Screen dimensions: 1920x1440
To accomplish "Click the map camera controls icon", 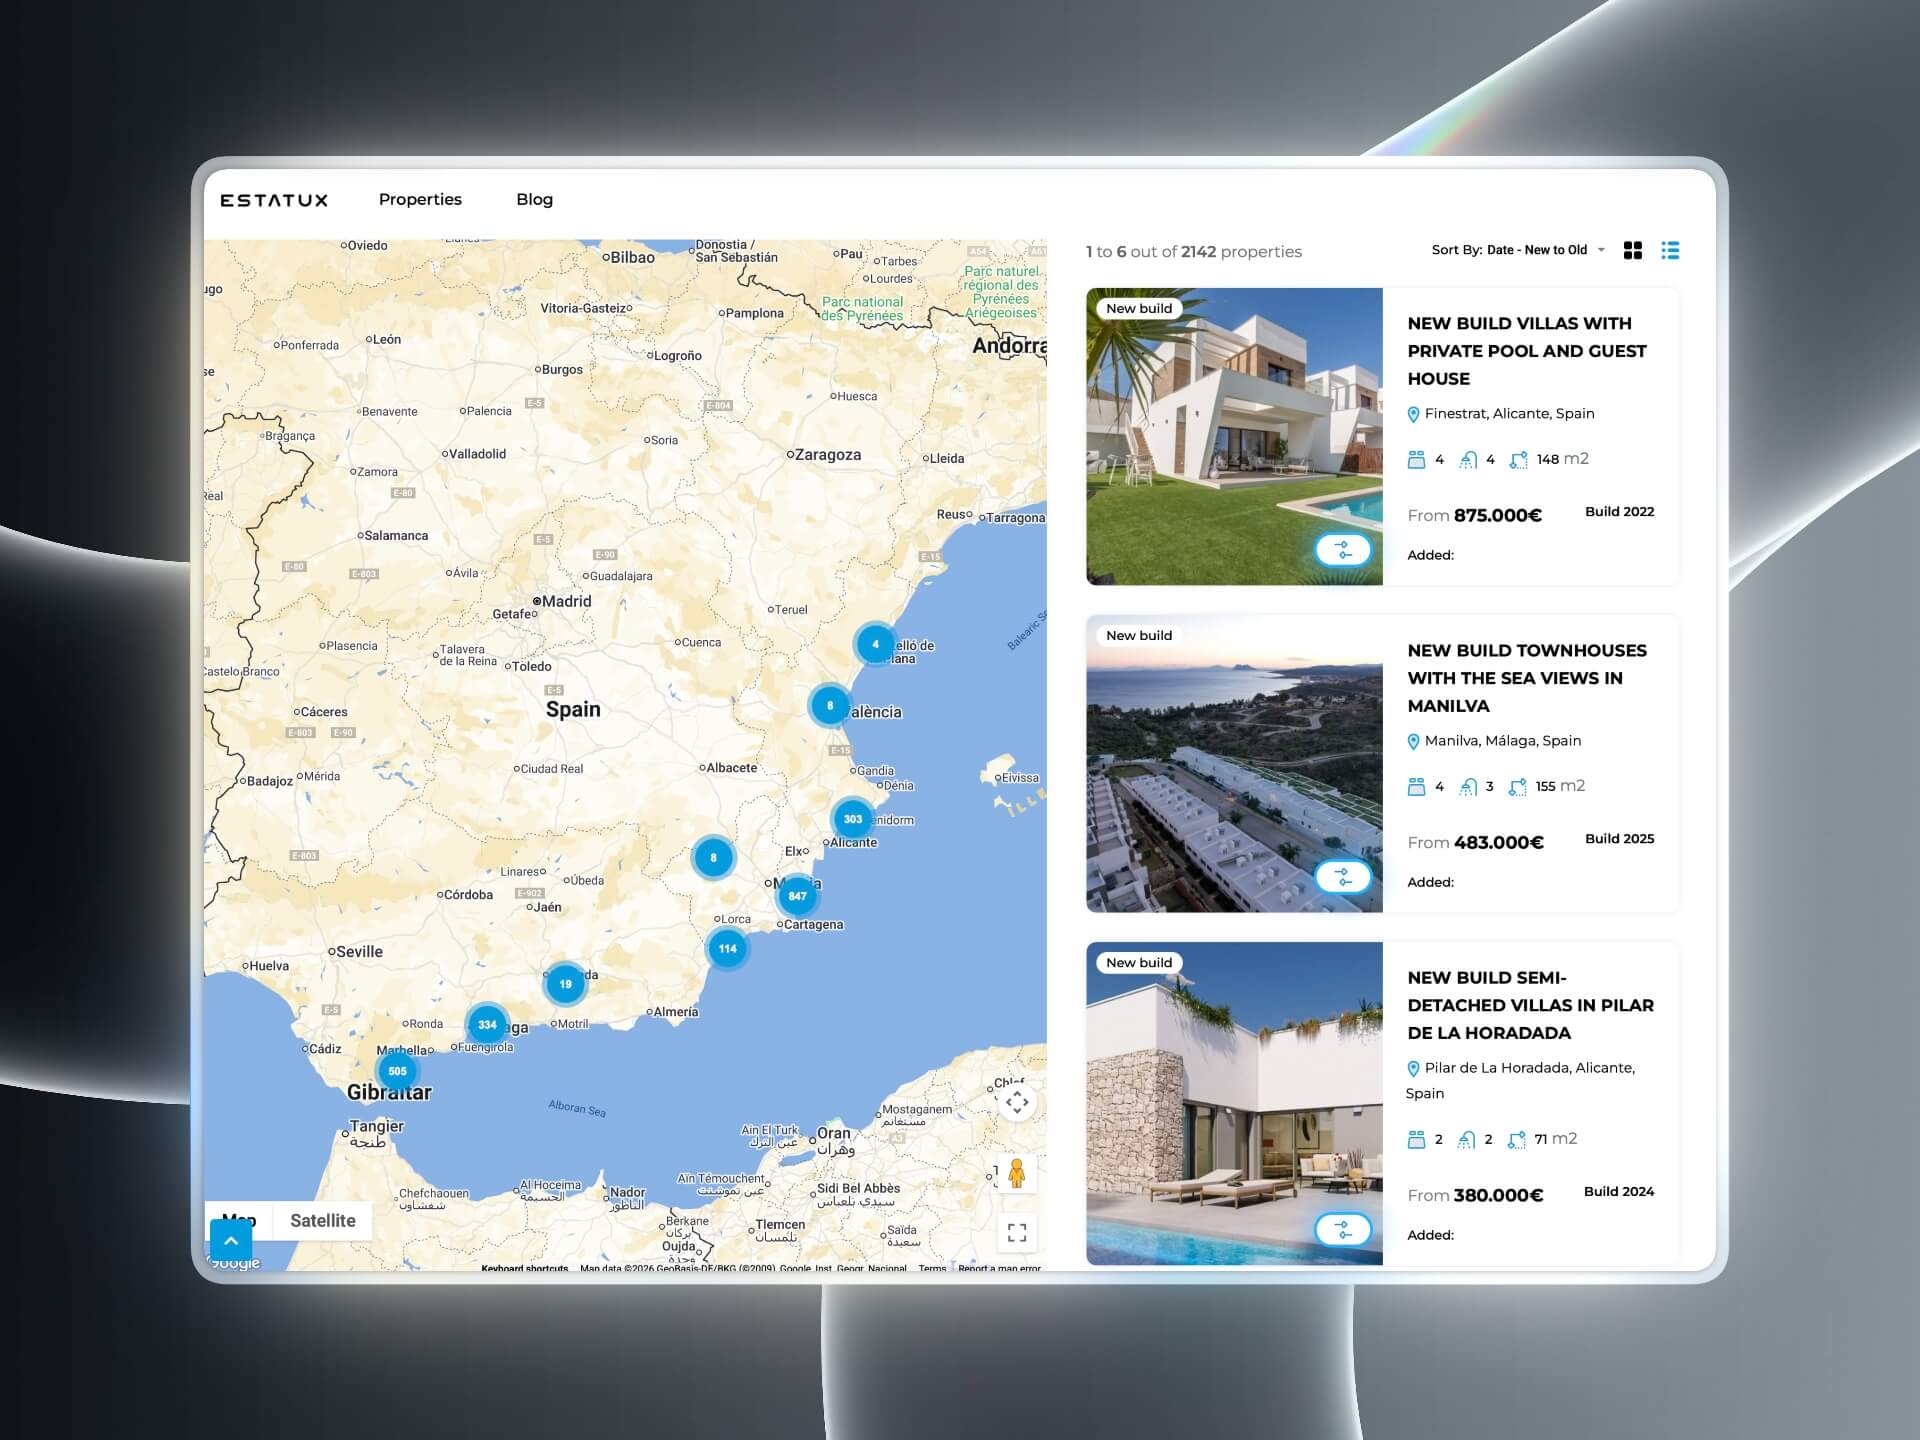I will 1017,1103.
